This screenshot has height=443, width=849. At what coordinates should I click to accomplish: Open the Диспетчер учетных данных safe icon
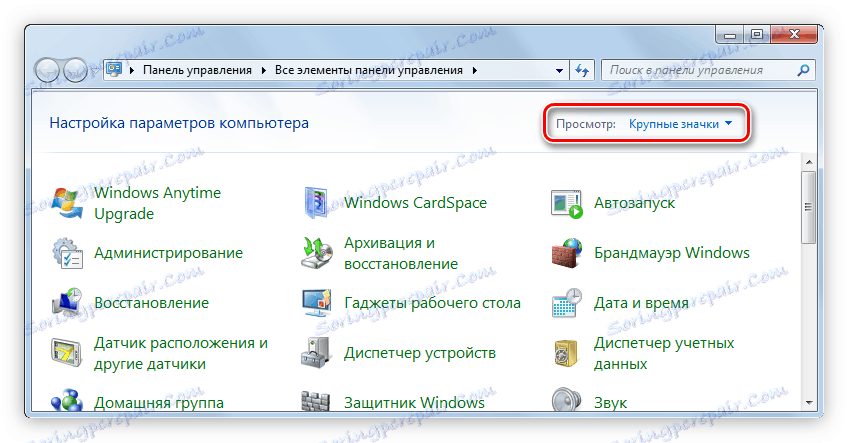click(x=566, y=353)
